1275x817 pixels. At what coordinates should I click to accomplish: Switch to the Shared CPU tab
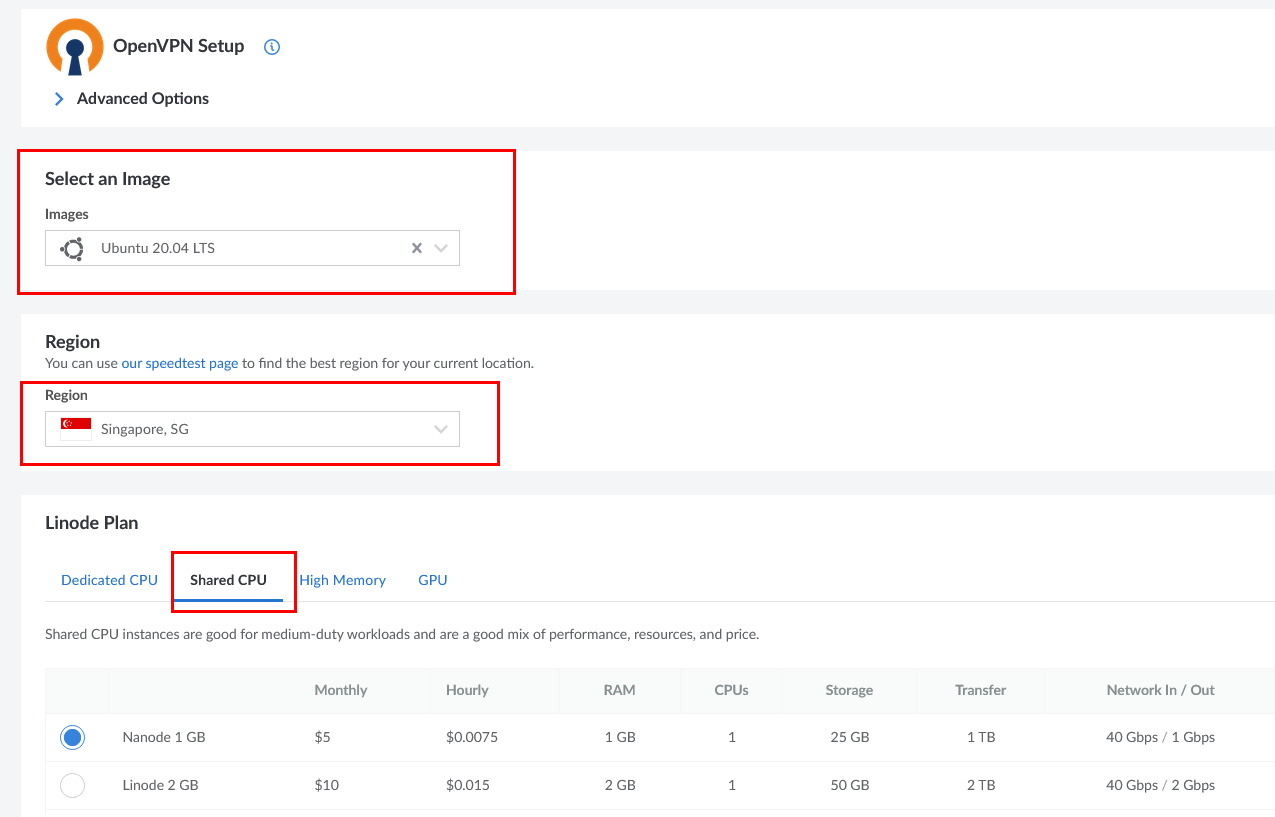click(228, 580)
